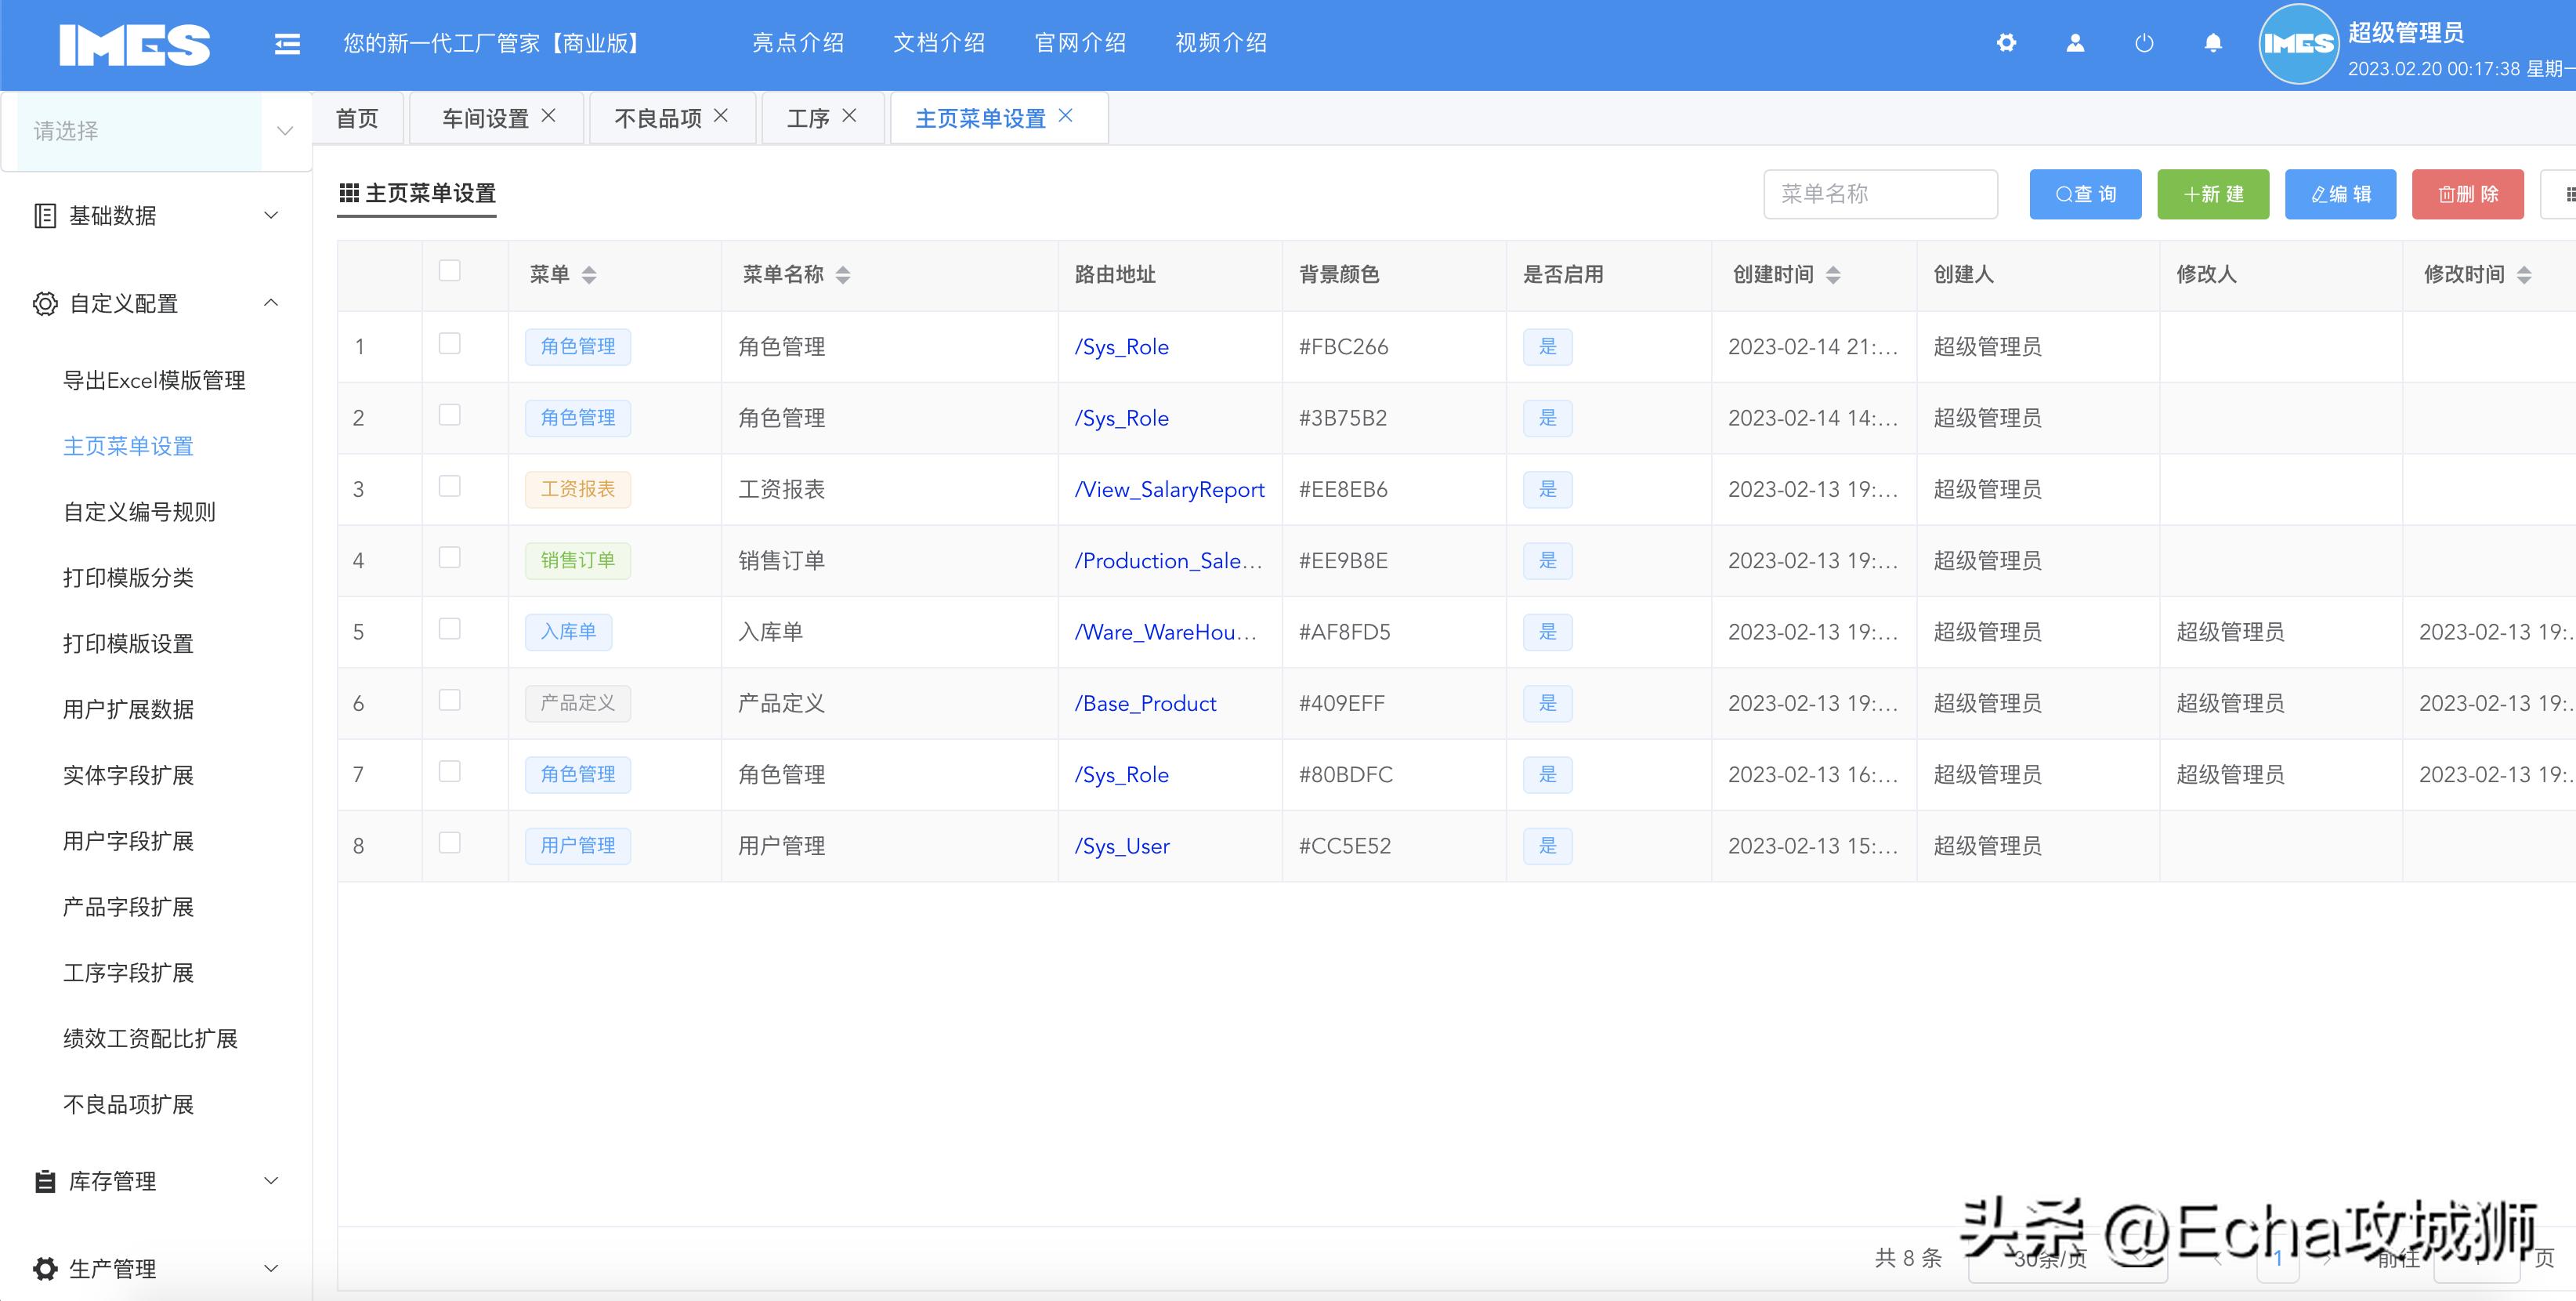
Task: Collapse the sidebar using the hamburger icon
Action: (x=287, y=43)
